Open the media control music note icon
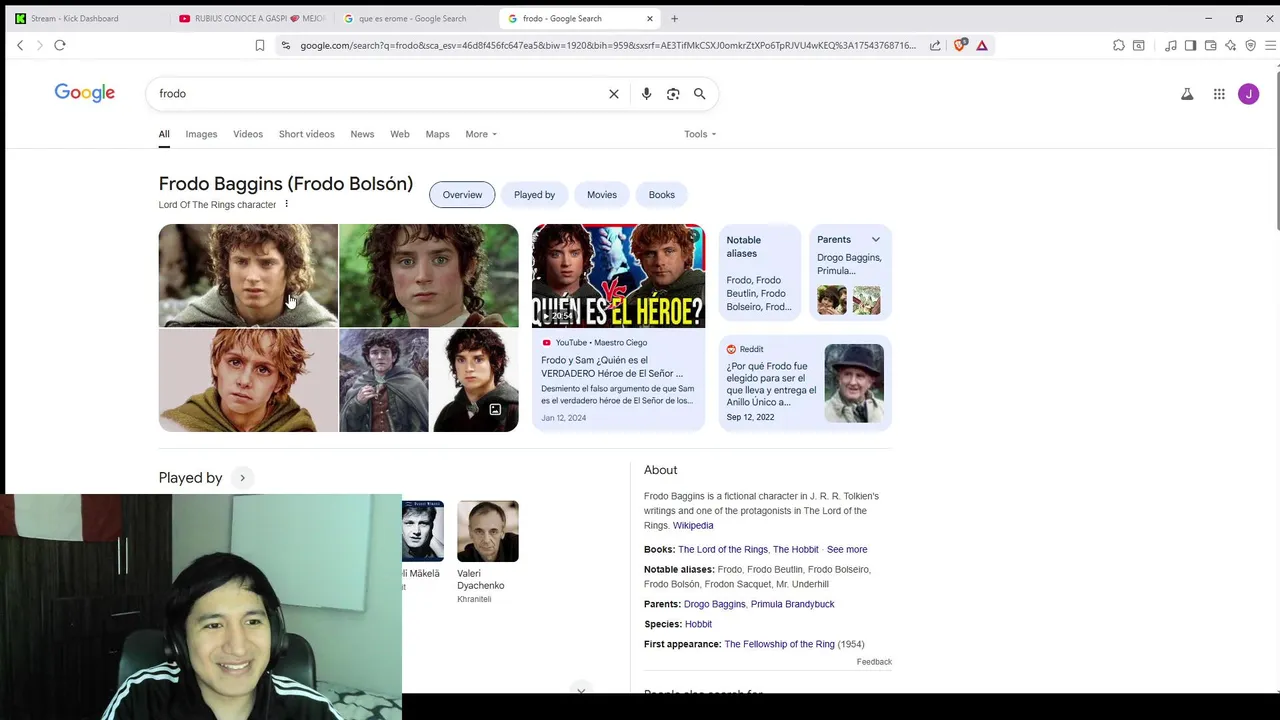 pos(1171,45)
